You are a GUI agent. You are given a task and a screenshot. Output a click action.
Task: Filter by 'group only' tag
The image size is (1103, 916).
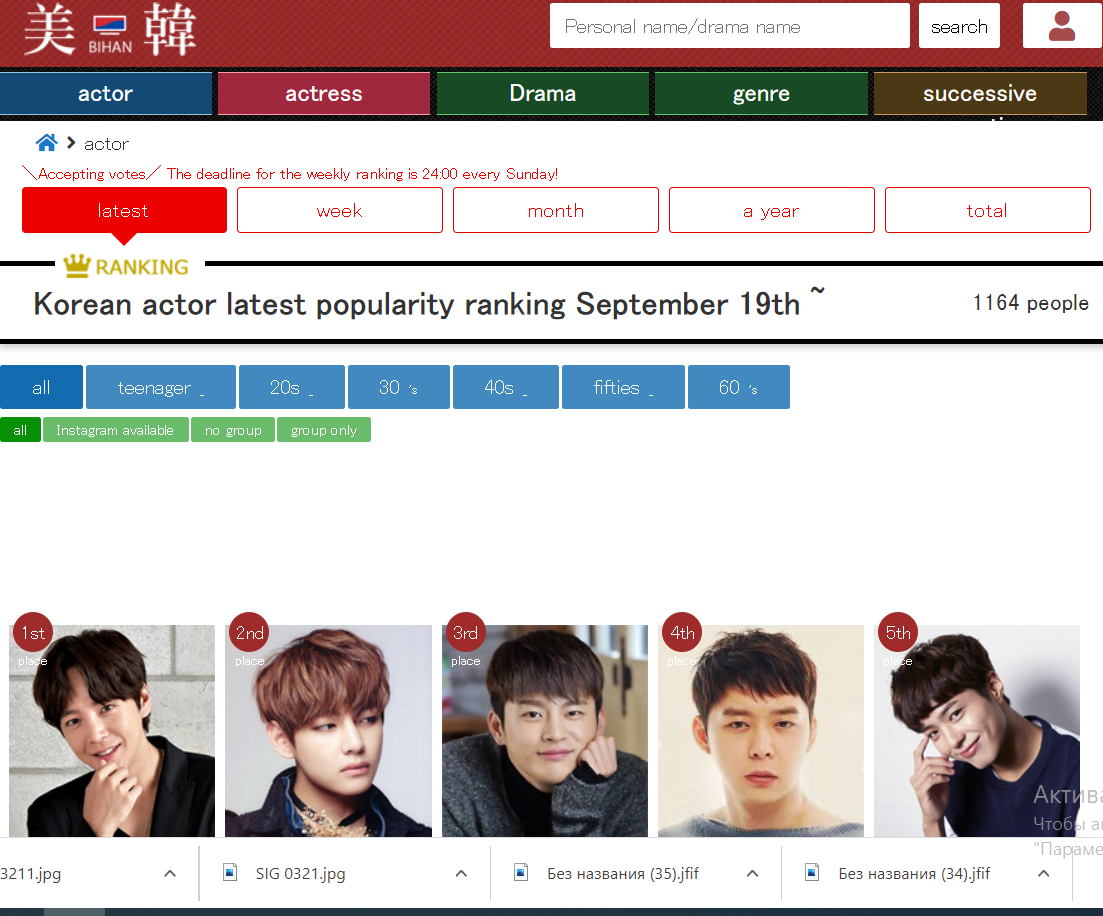pos(324,430)
